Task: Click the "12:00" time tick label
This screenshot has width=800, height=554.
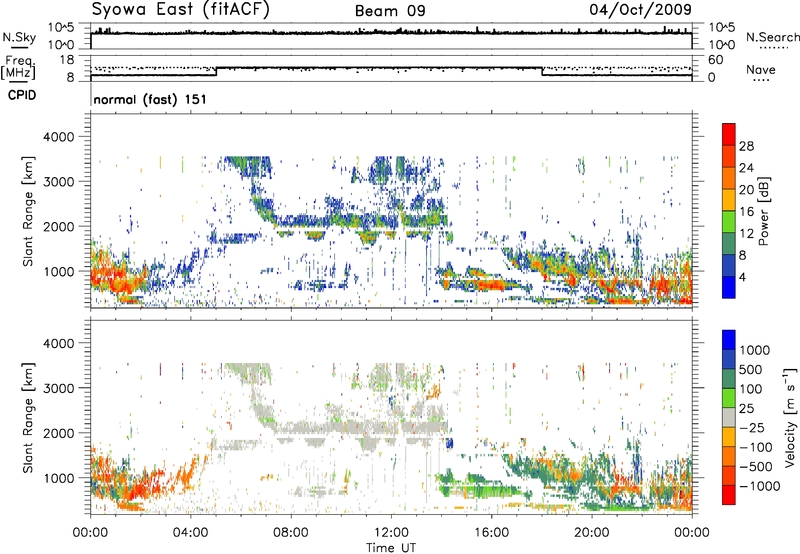Action: 391,533
